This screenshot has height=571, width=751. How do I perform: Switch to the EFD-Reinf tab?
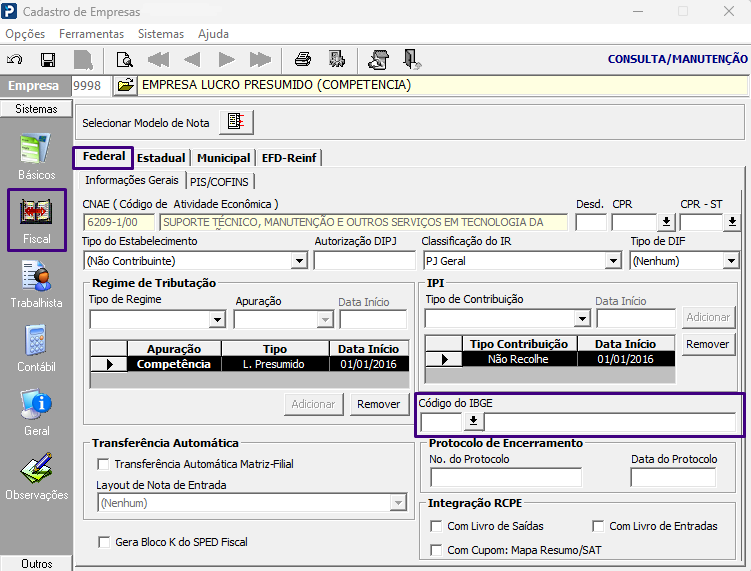click(289, 158)
